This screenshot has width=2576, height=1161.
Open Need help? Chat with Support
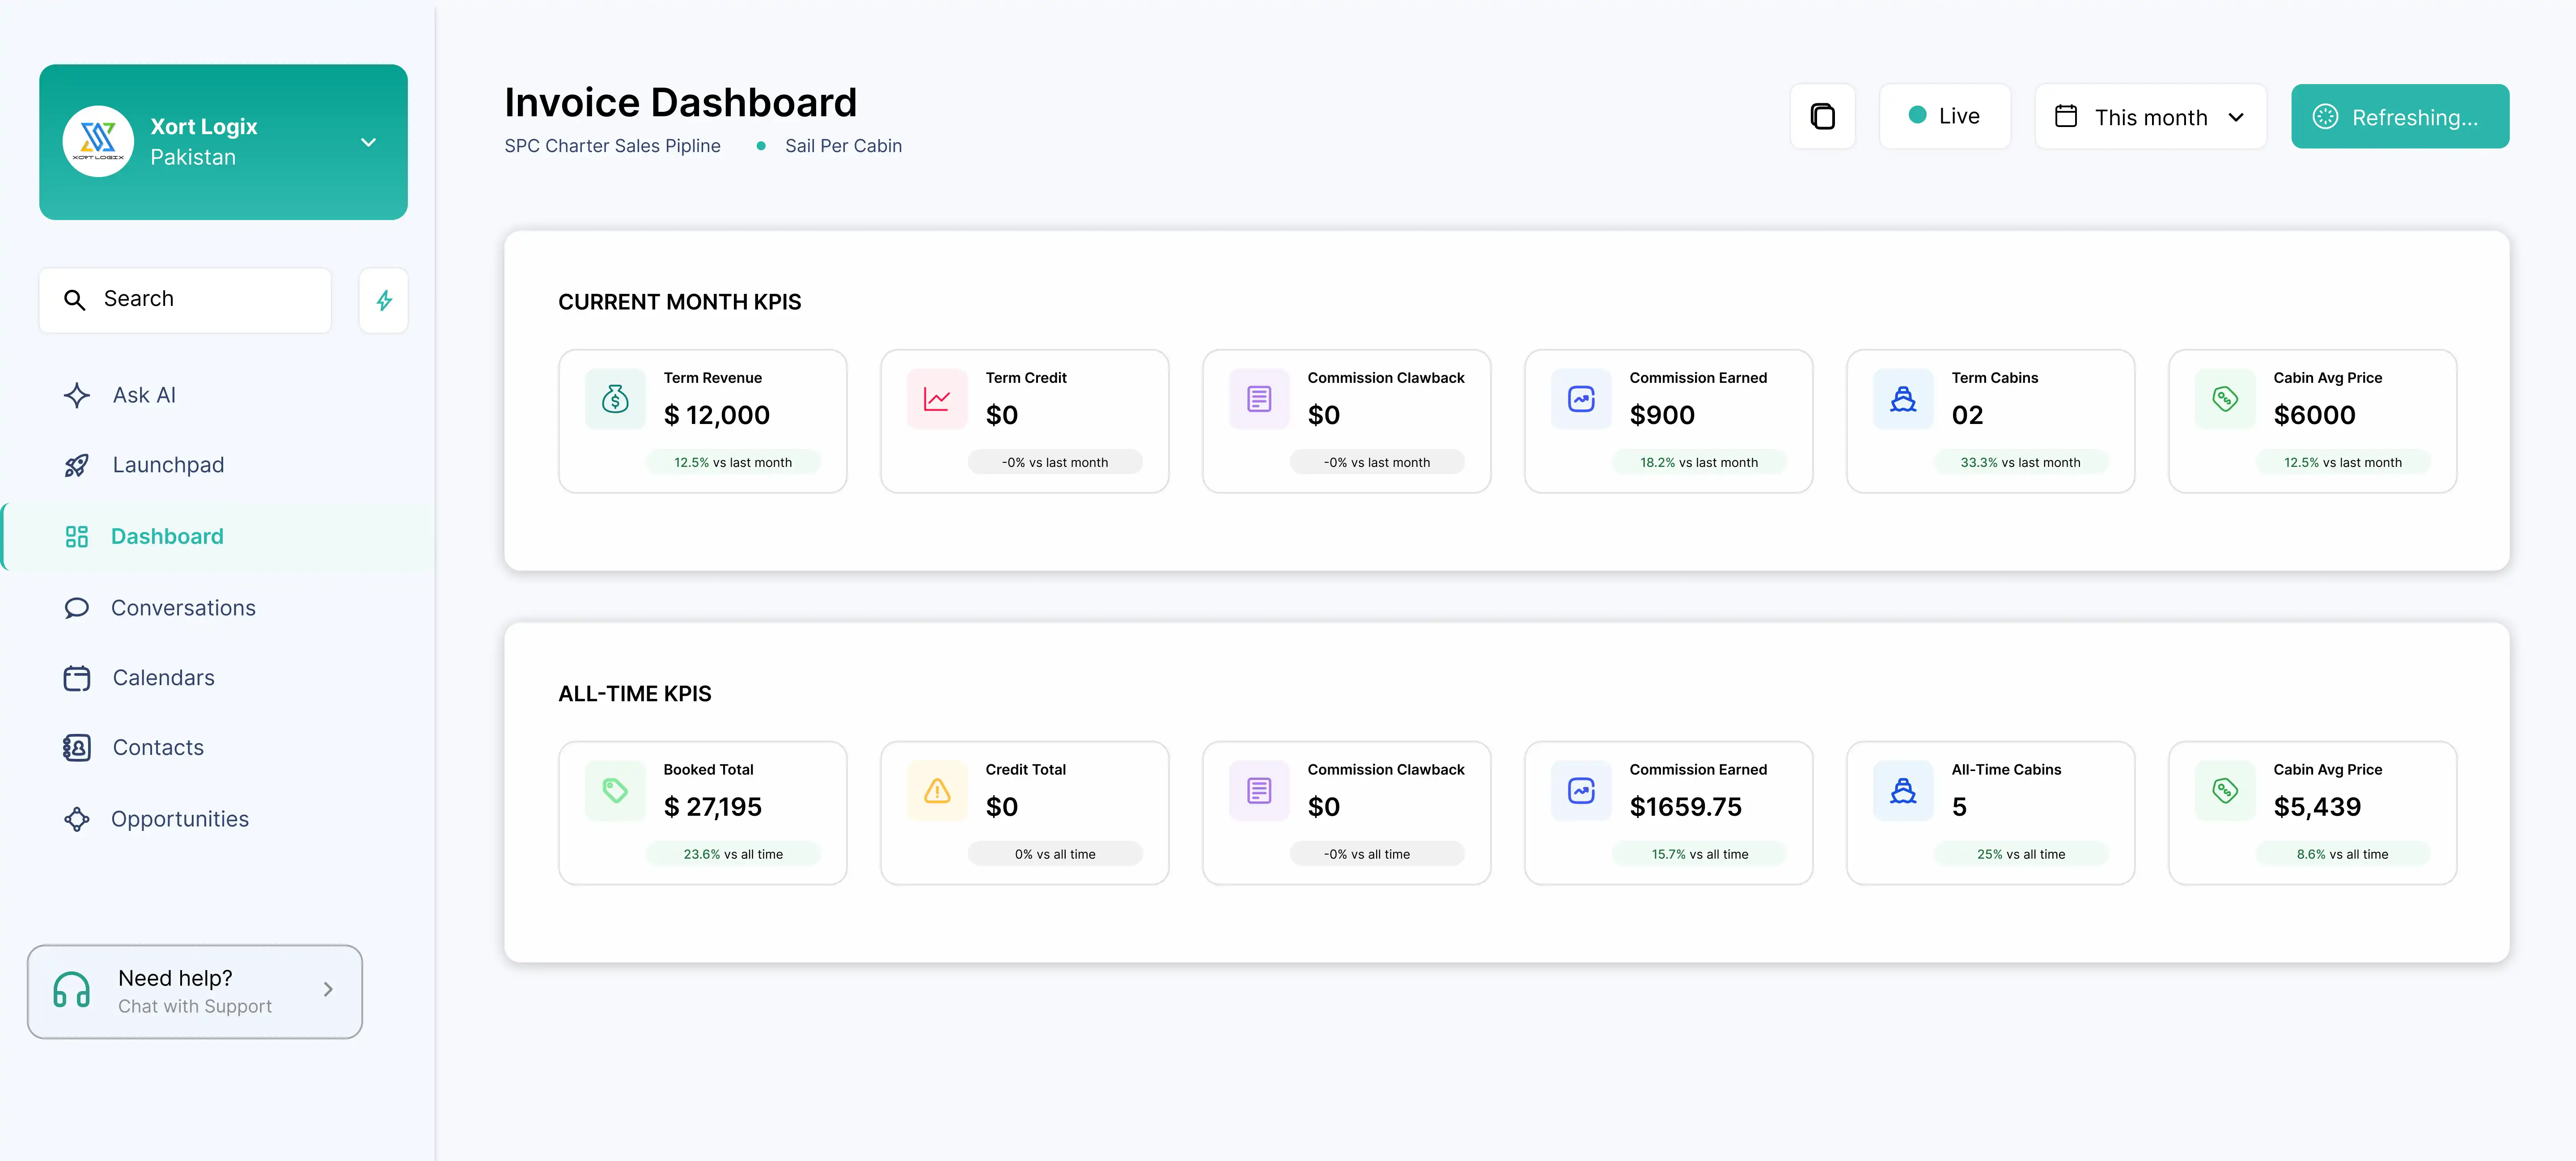click(x=195, y=992)
